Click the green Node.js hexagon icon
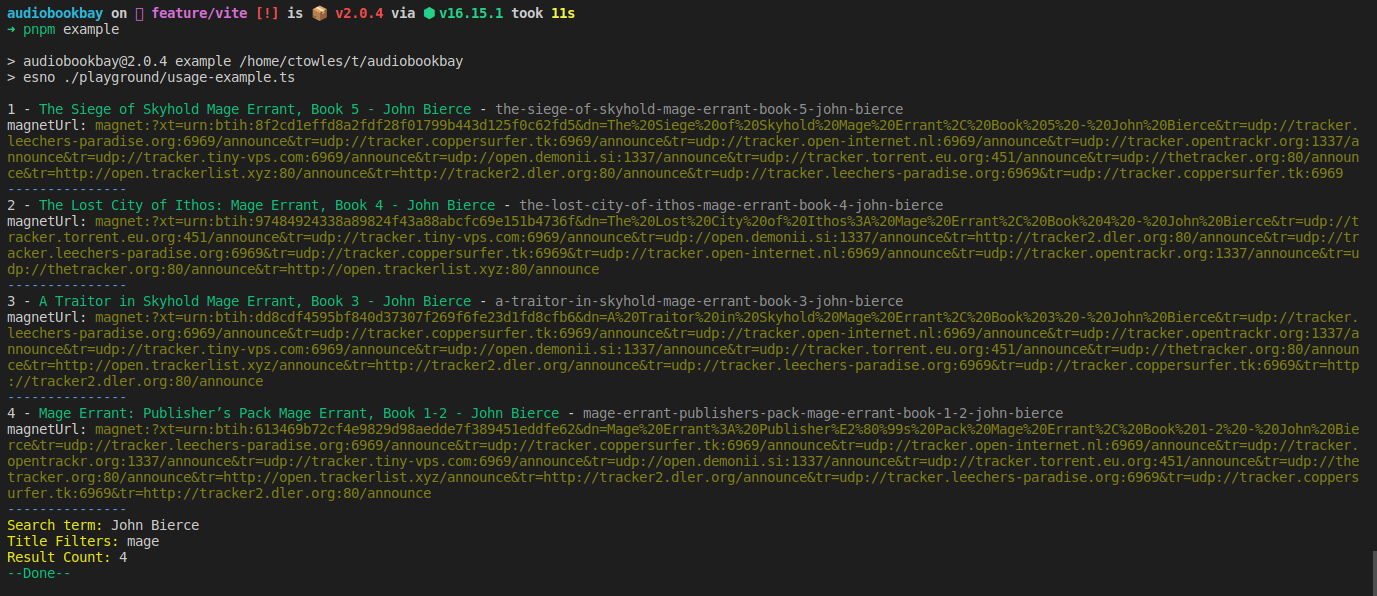Viewport: 1377px width, 596px height. pos(429,13)
